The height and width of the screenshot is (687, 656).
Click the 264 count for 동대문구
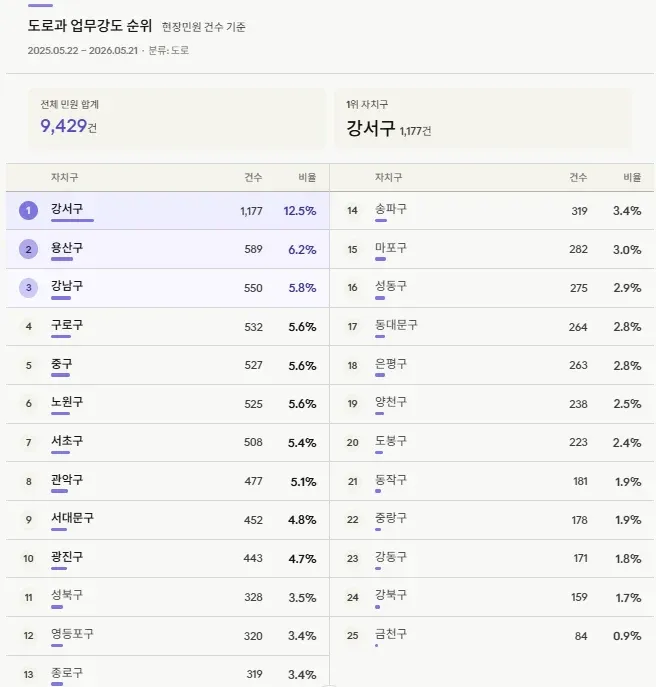[x=578, y=327]
